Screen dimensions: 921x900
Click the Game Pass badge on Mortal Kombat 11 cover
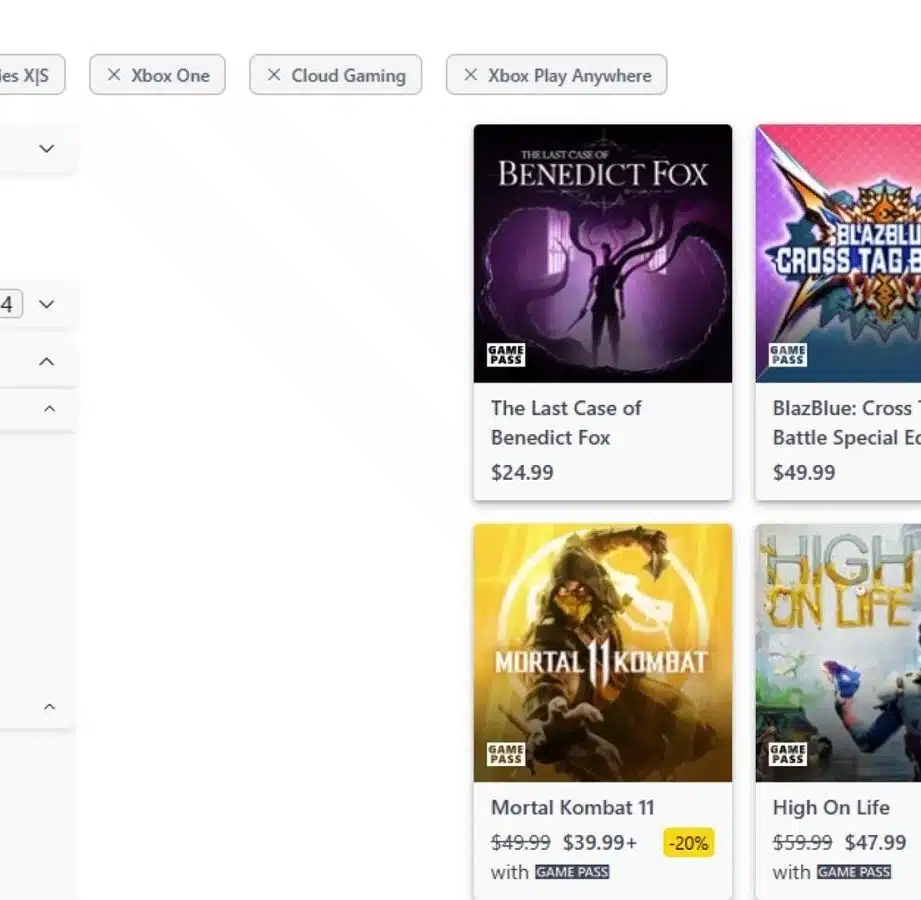click(506, 754)
